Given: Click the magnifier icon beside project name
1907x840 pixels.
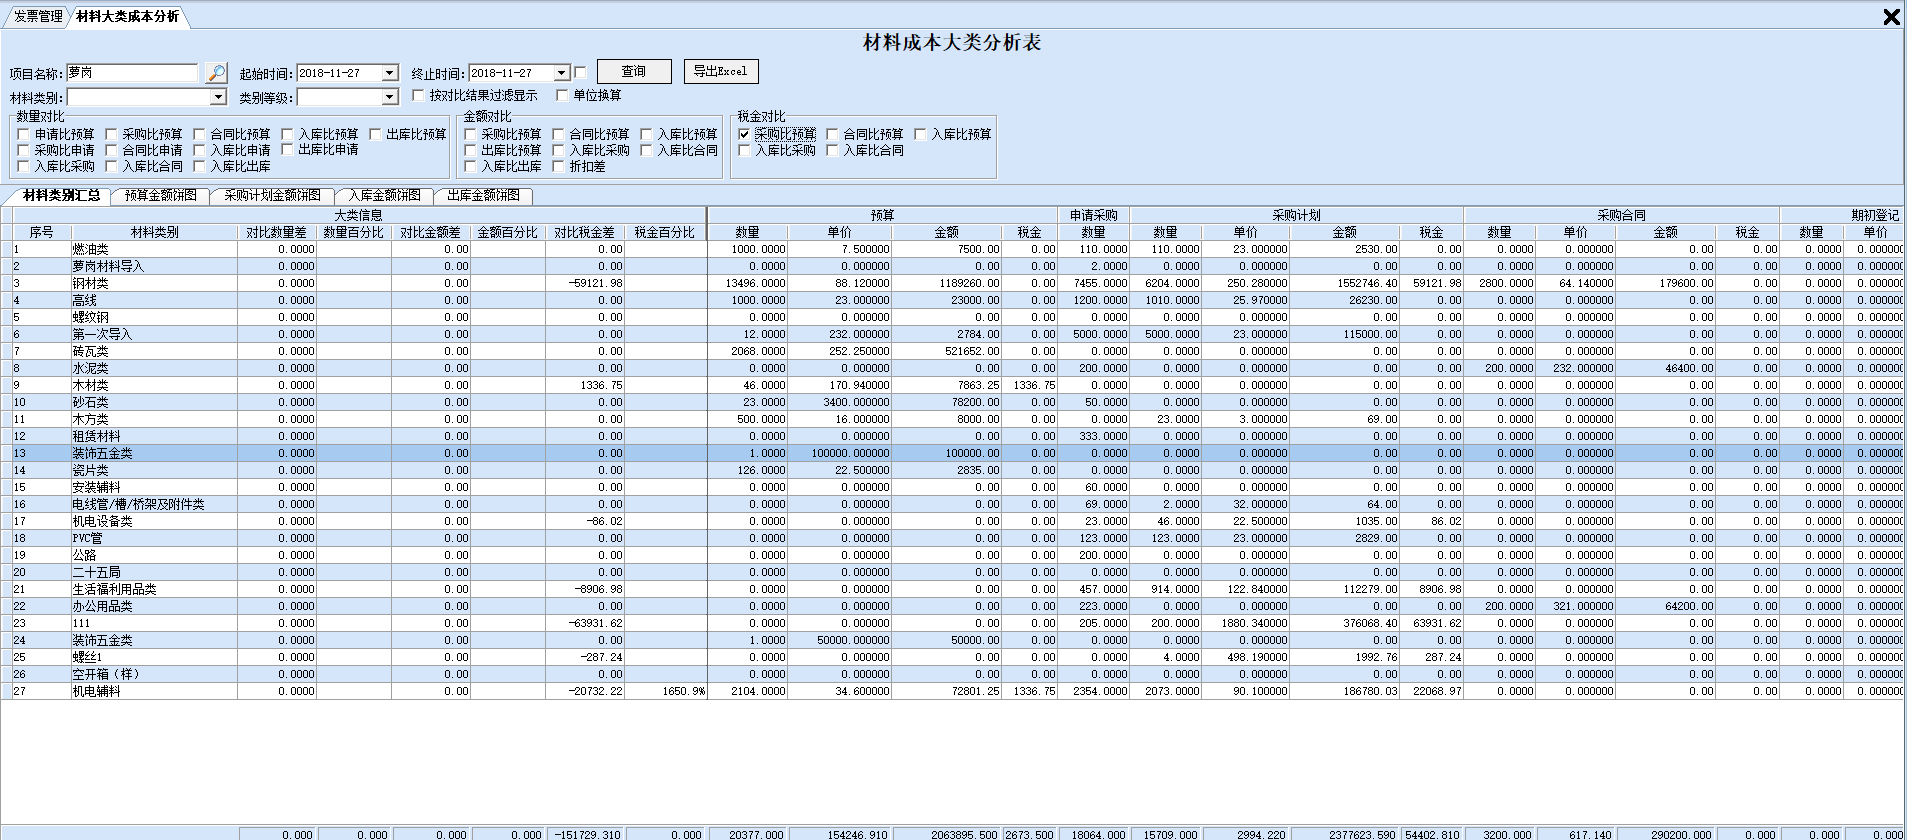Looking at the screenshot, I should [x=216, y=73].
